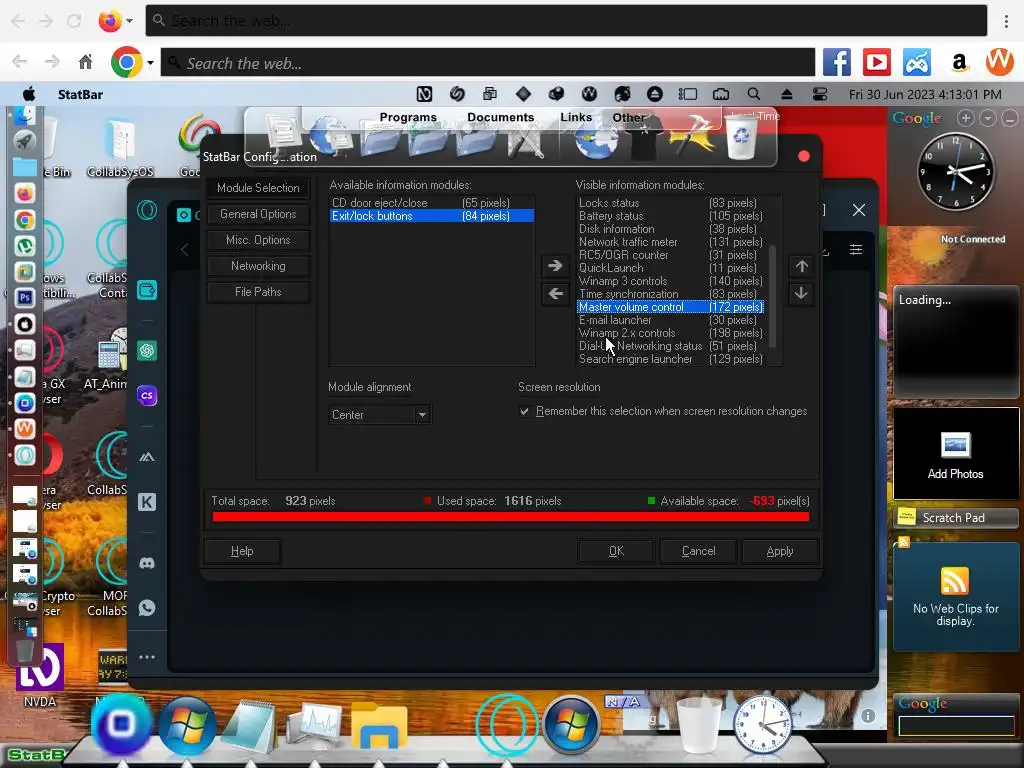Launch File Explorer from bottom dock
Image resolution: width=1024 pixels, height=768 pixels.
tap(379, 725)
